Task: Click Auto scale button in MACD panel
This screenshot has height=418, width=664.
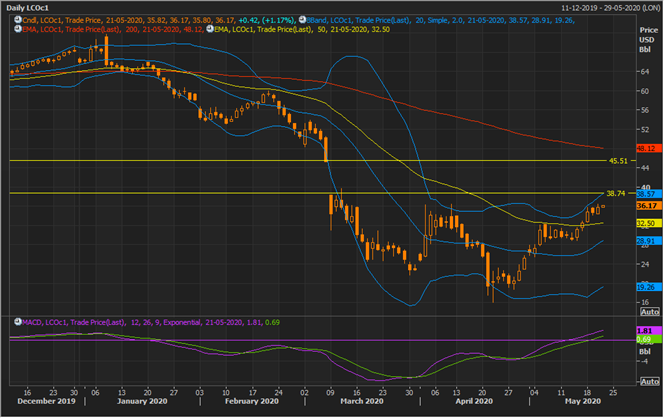Action: pos(650,382)
